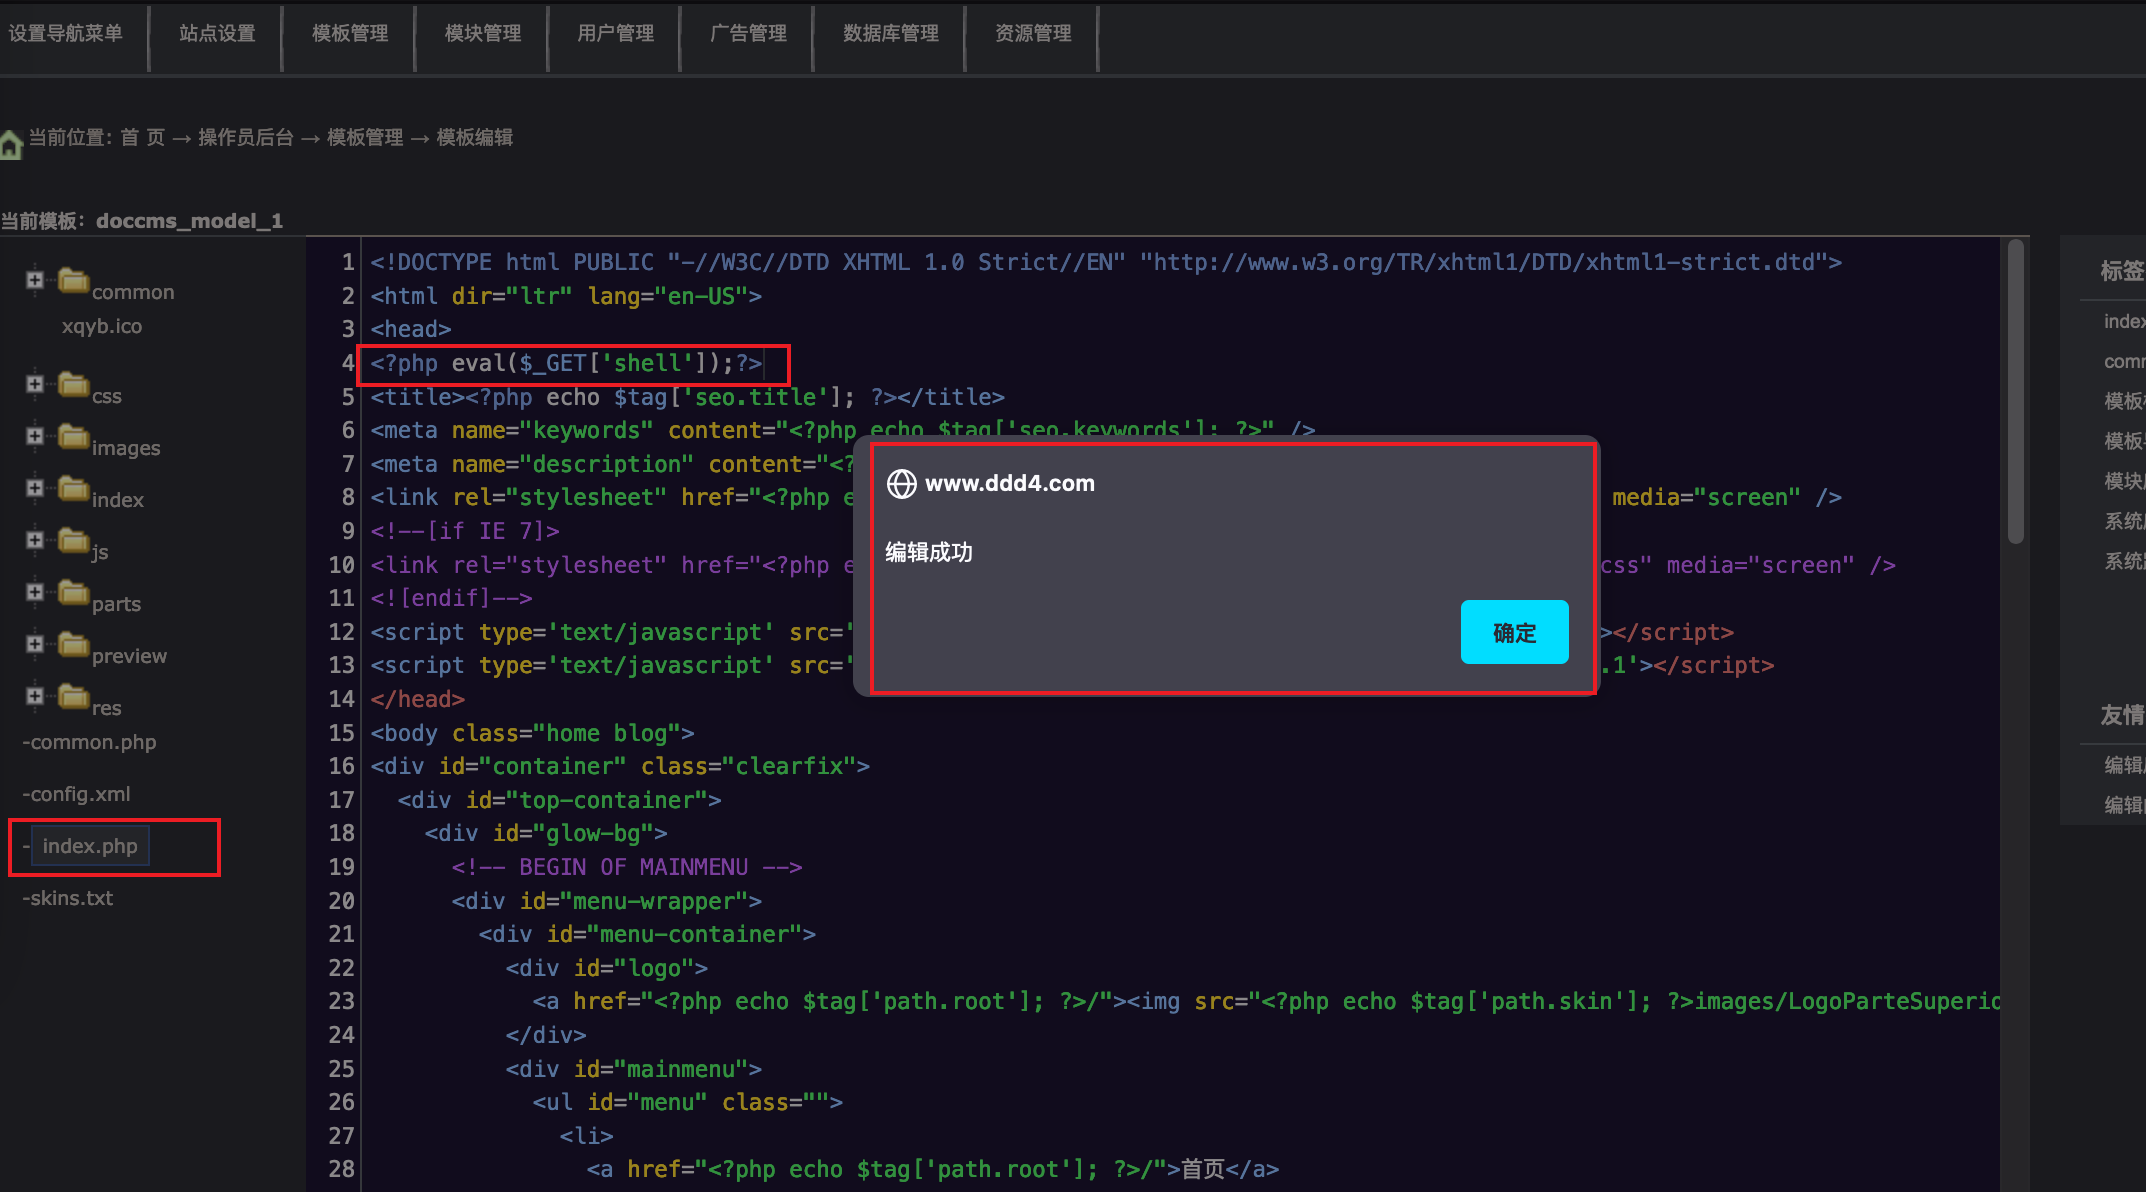Open the 数据库管理 menu

890,34
